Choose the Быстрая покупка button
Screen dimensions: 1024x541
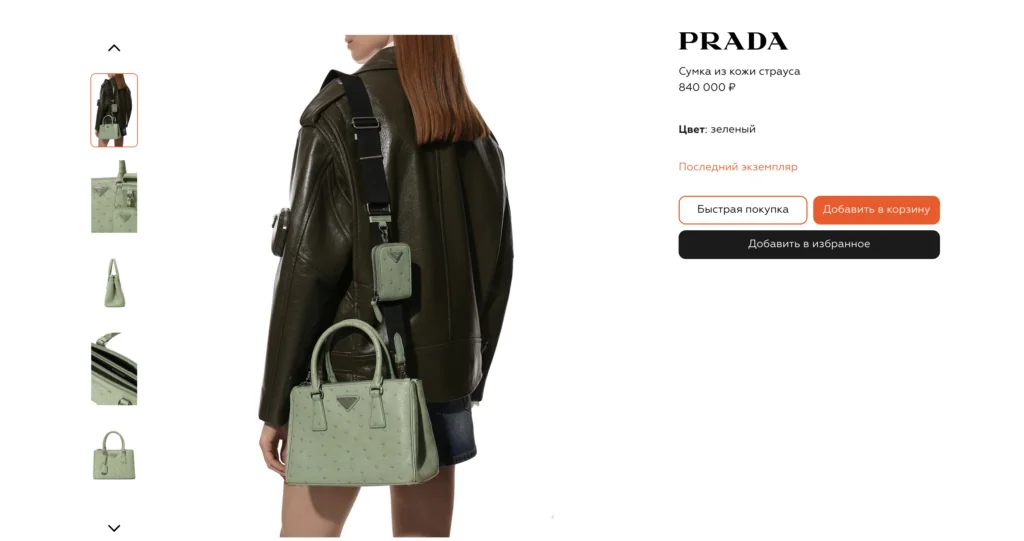(743, 210)
